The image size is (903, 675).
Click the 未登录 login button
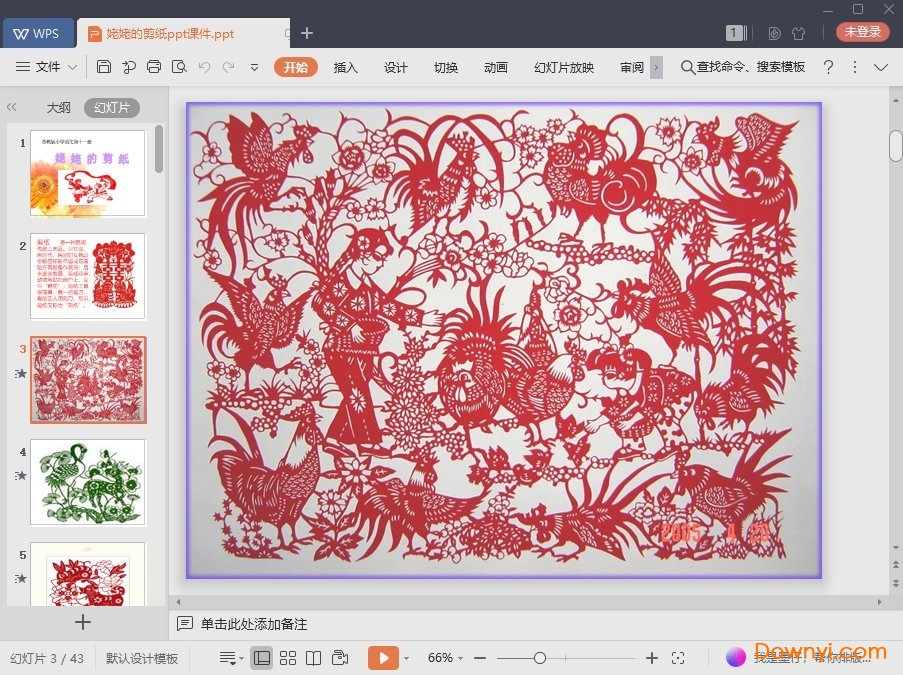tap(862, 32)
